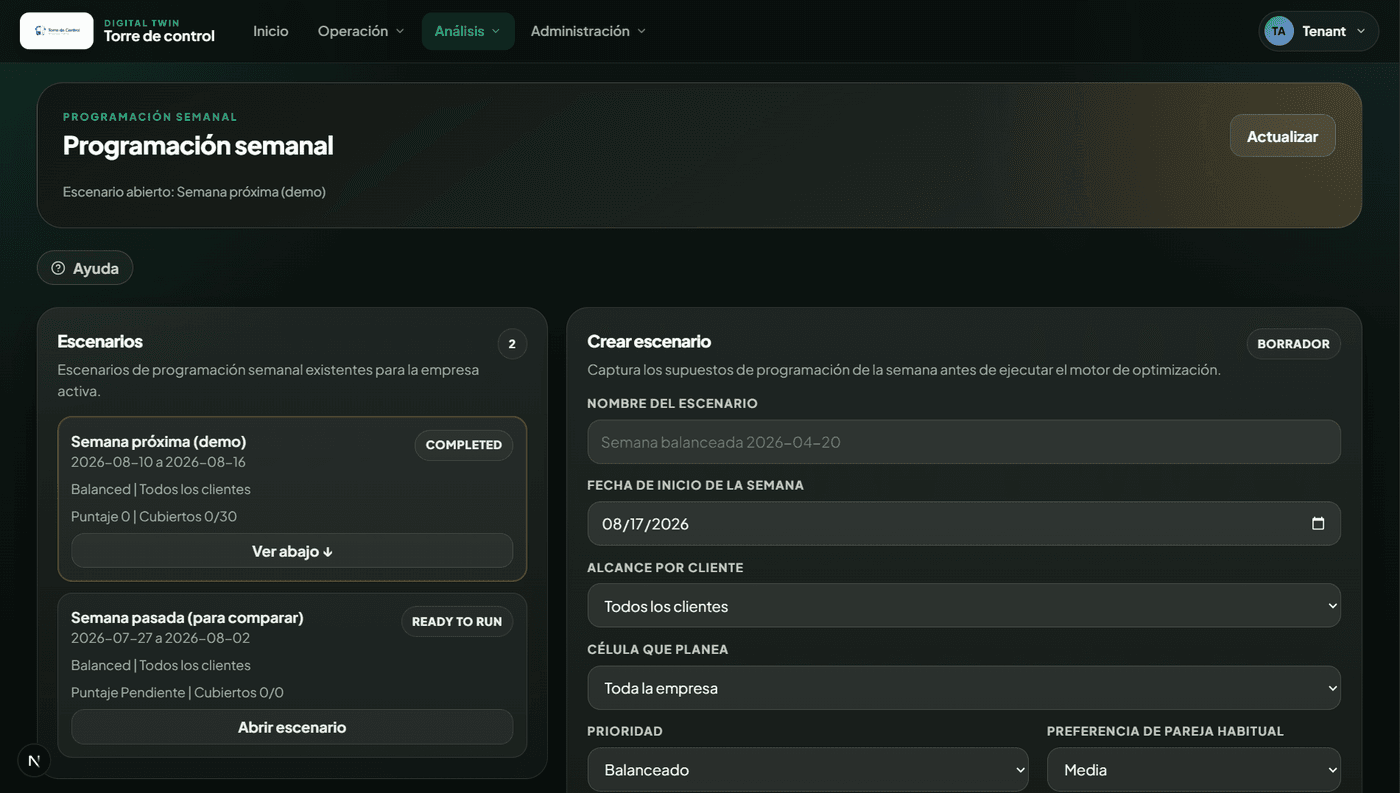Expand the Análisis menu
The image size is (1400, 793).
pos(468,31)
